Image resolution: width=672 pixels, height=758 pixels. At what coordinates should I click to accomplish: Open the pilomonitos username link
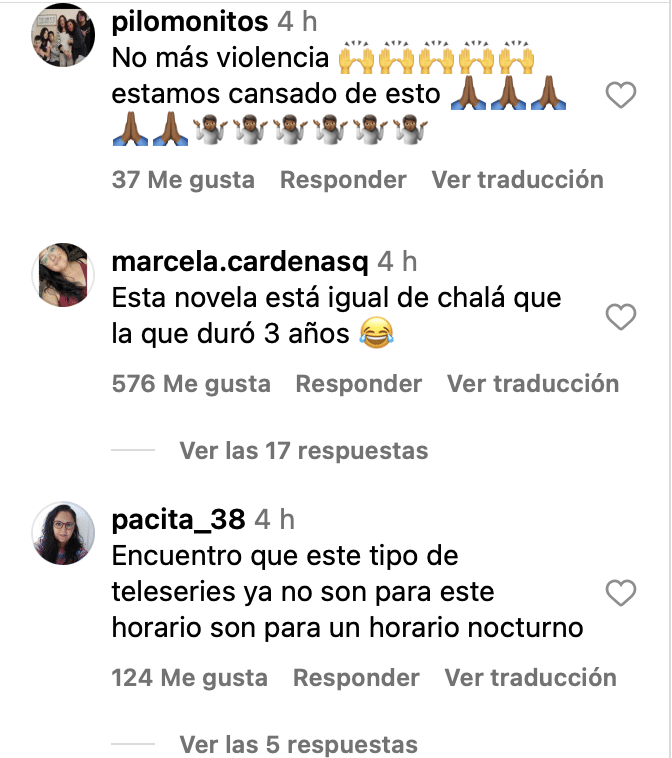pos(190,22)
